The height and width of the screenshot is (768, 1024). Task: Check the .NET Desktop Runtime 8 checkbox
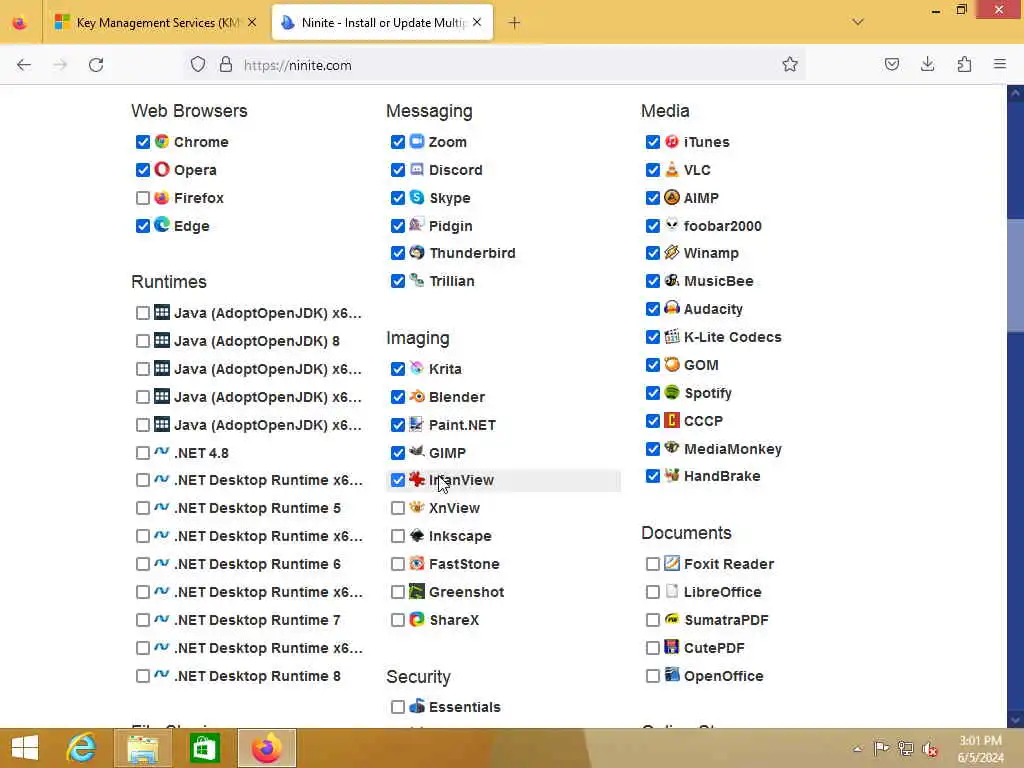tap(143, 676)
